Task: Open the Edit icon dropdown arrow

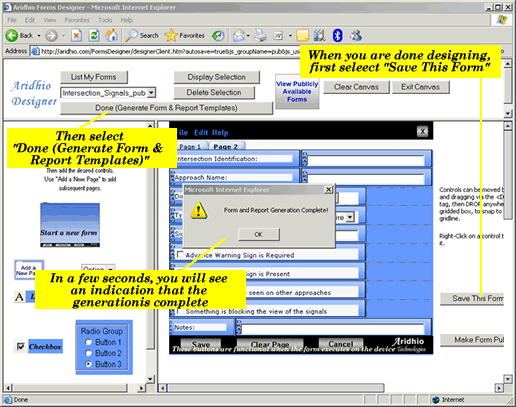Action: coord(290,35)
